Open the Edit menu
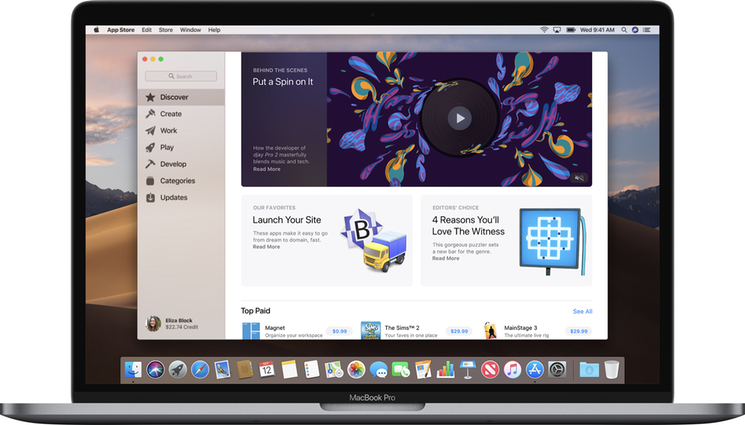The image size is (745, 425). click(147, 30)
